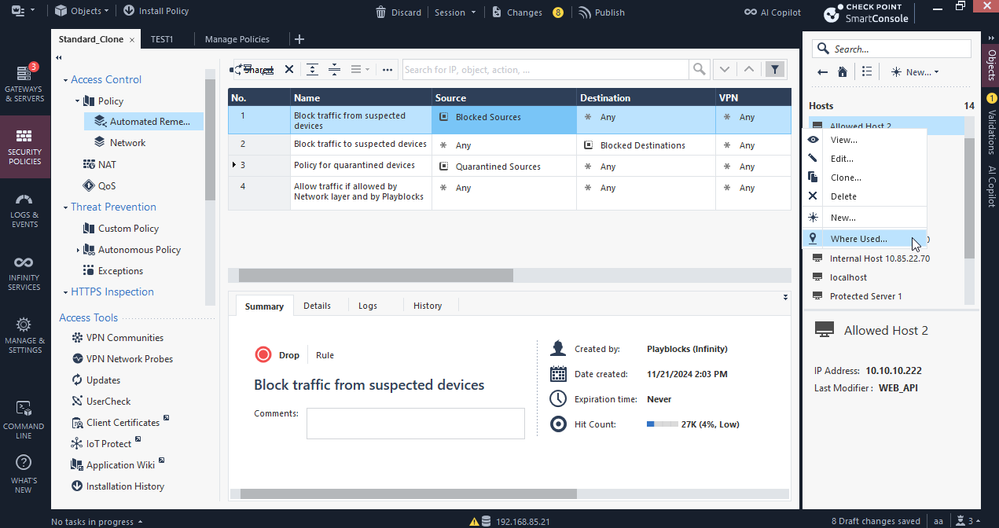Open the Session dropdown menu
Viewport: 999px width, 528px height.
(x=455, y=12)
